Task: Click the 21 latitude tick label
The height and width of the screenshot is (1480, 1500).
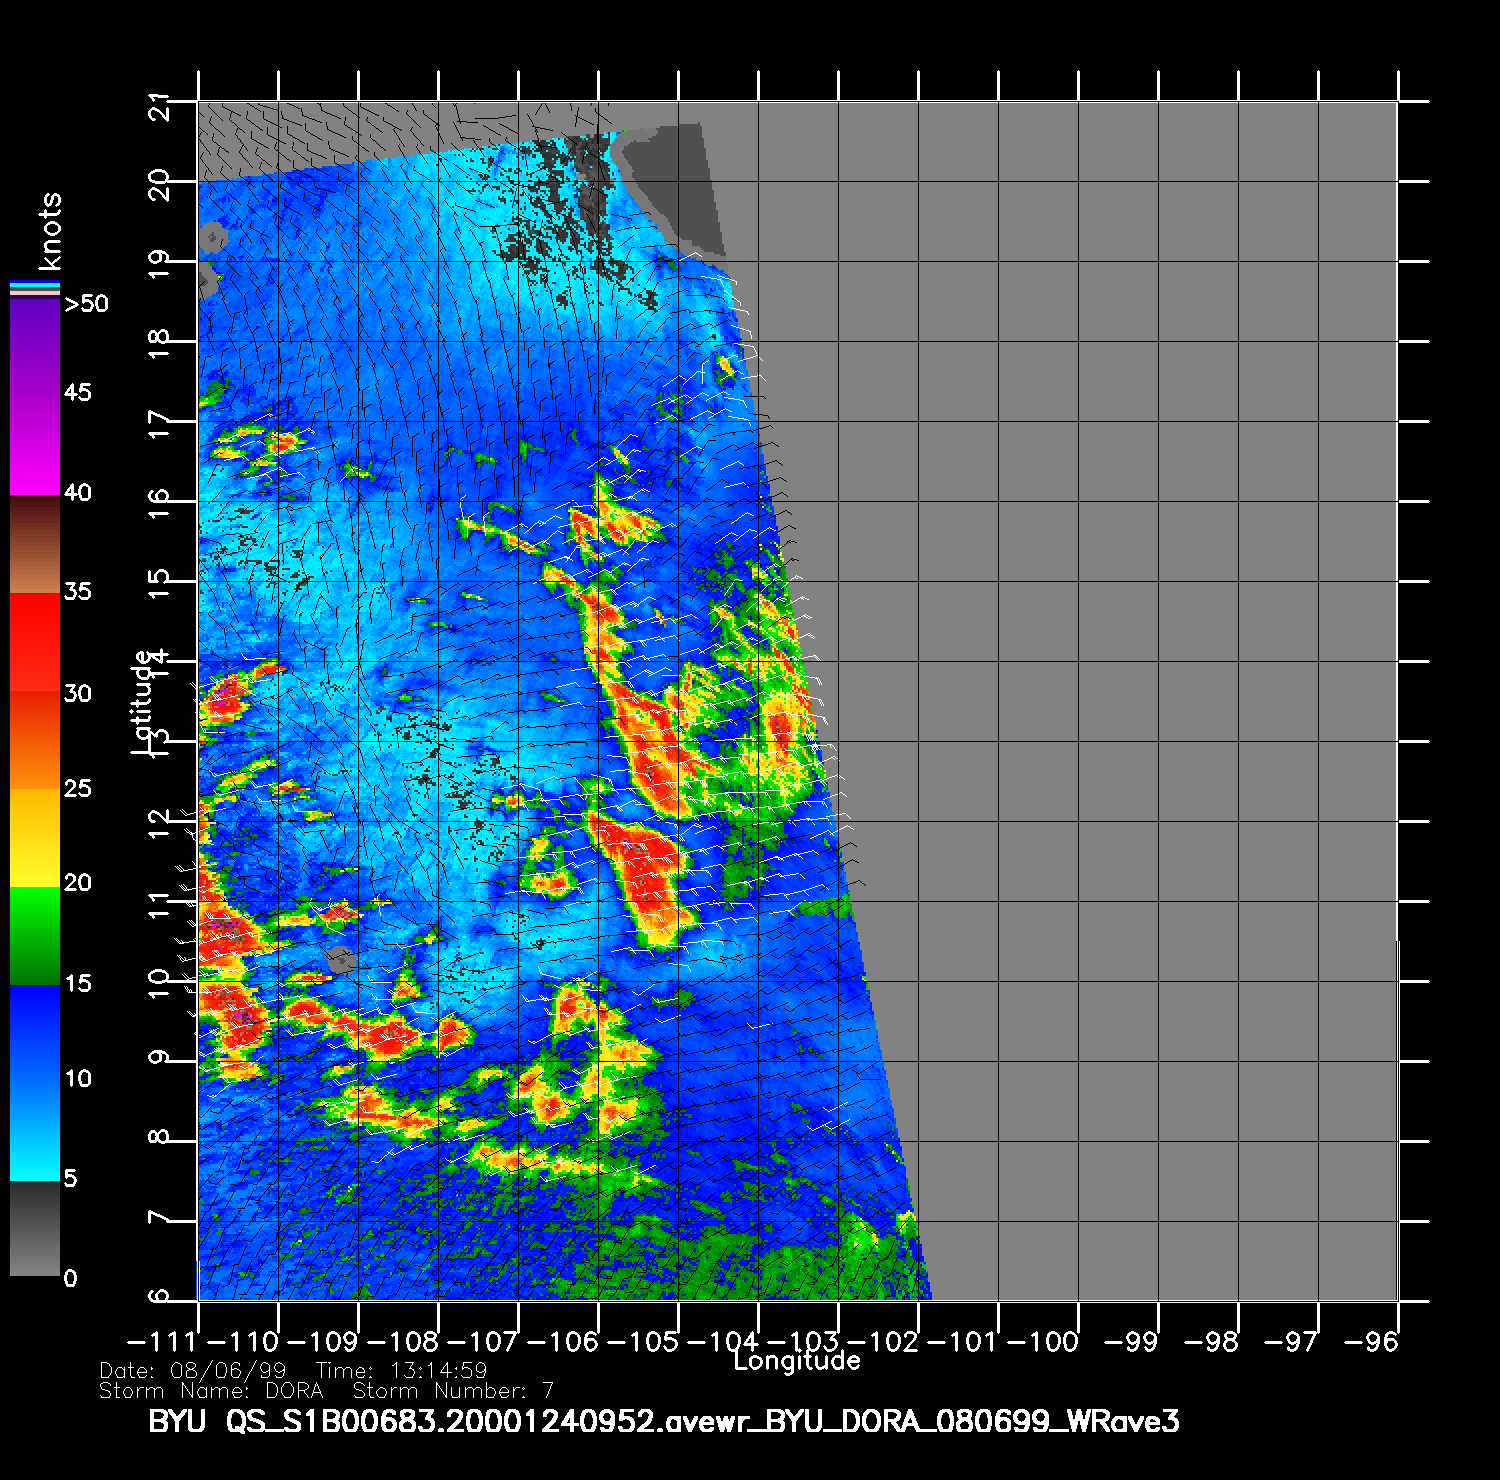Action: click(x=160, y=106)
